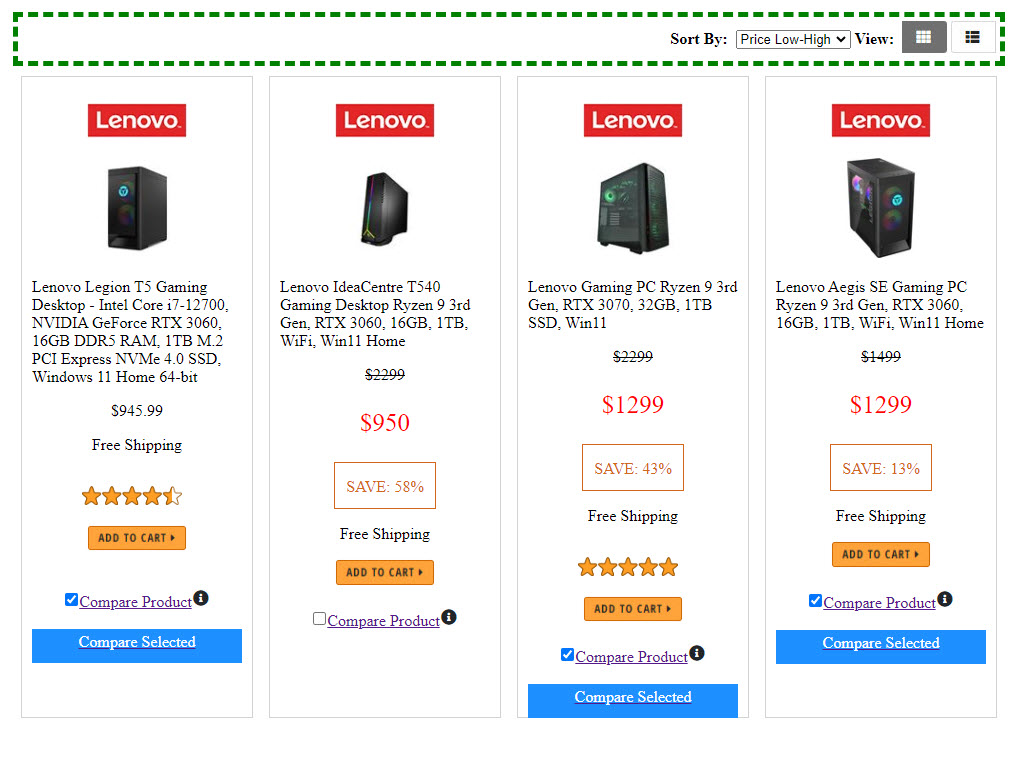This screenshot has height=767, width=1023.
Task: Open the Sort By dropdown
Action: (792, 39)
